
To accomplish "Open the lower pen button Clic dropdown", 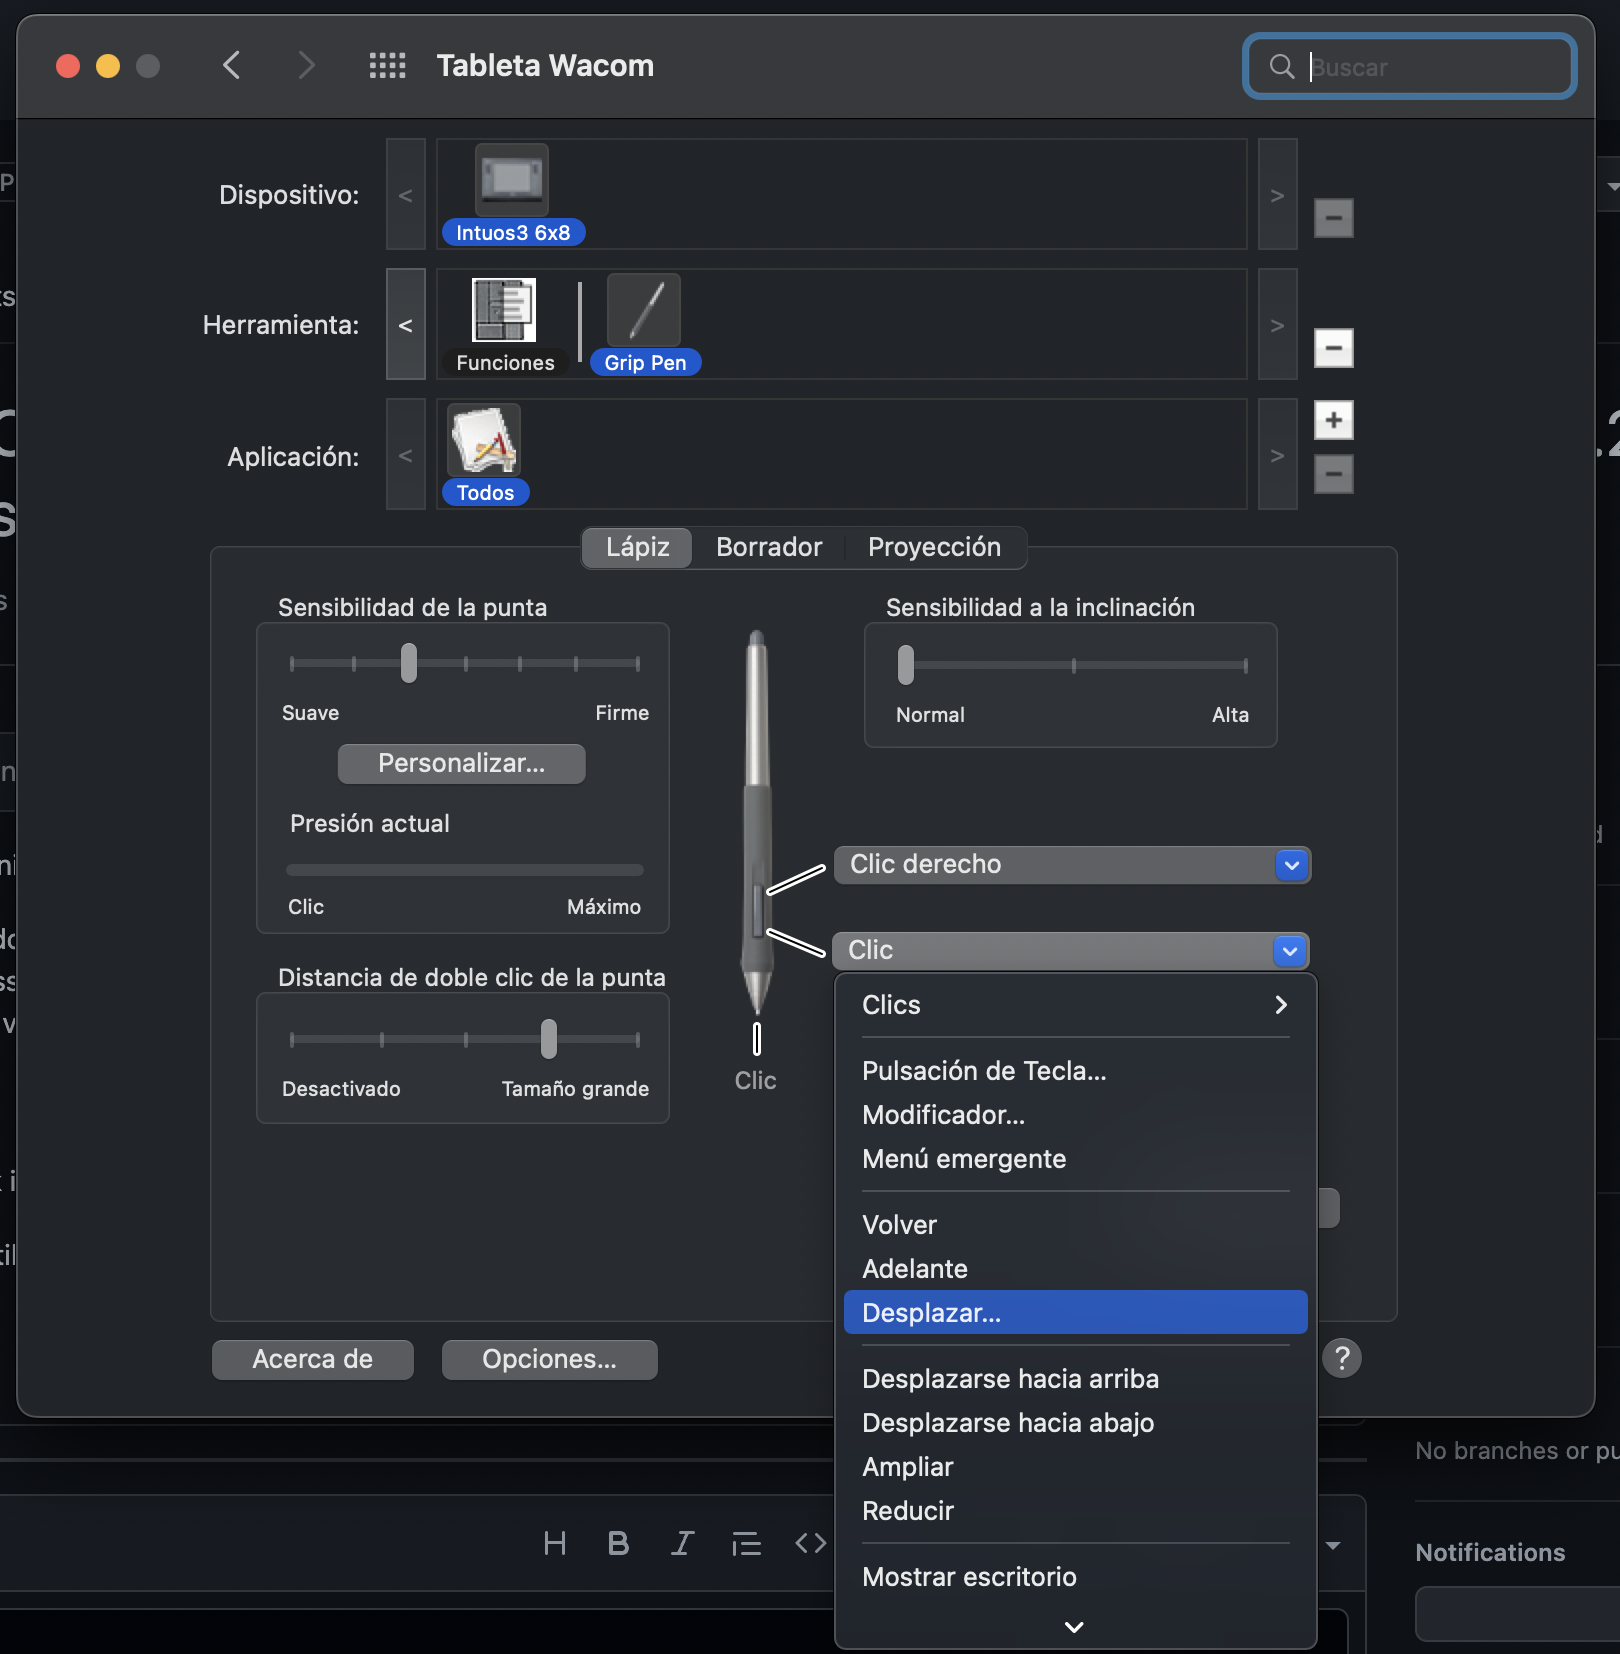I will pos(1071,951).
